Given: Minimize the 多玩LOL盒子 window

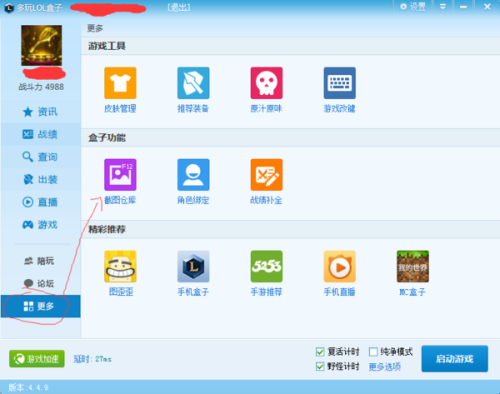Looking at the screenshot, I should [x=463, y=7].
